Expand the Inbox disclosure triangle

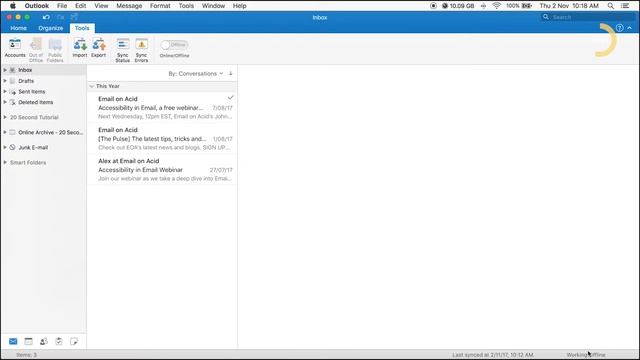[x=5, y=70]
